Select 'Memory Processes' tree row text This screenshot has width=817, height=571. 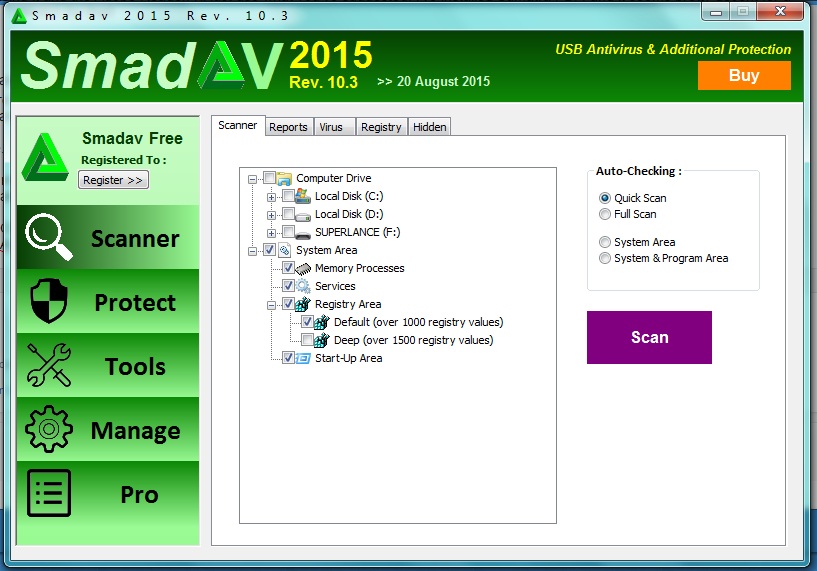pyautogui.click(x=360, y=268)
